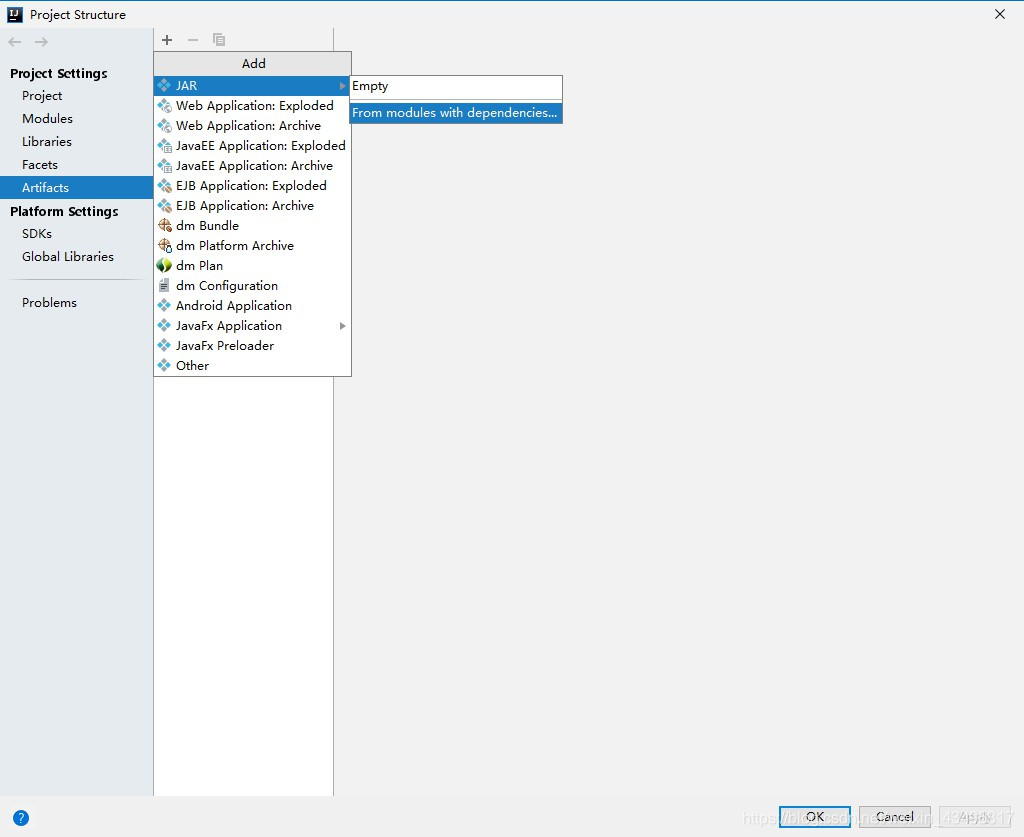Screen dimensions: 1024x837
Task: Click the EJB Application: Archive icon
Action: point(165,206)
